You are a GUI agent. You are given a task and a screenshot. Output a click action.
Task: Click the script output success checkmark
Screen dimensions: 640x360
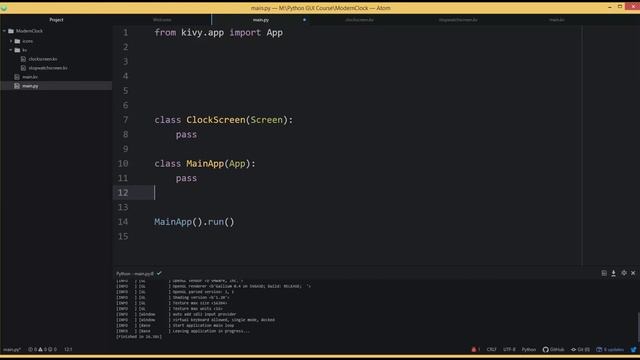[x=159, y=273]
